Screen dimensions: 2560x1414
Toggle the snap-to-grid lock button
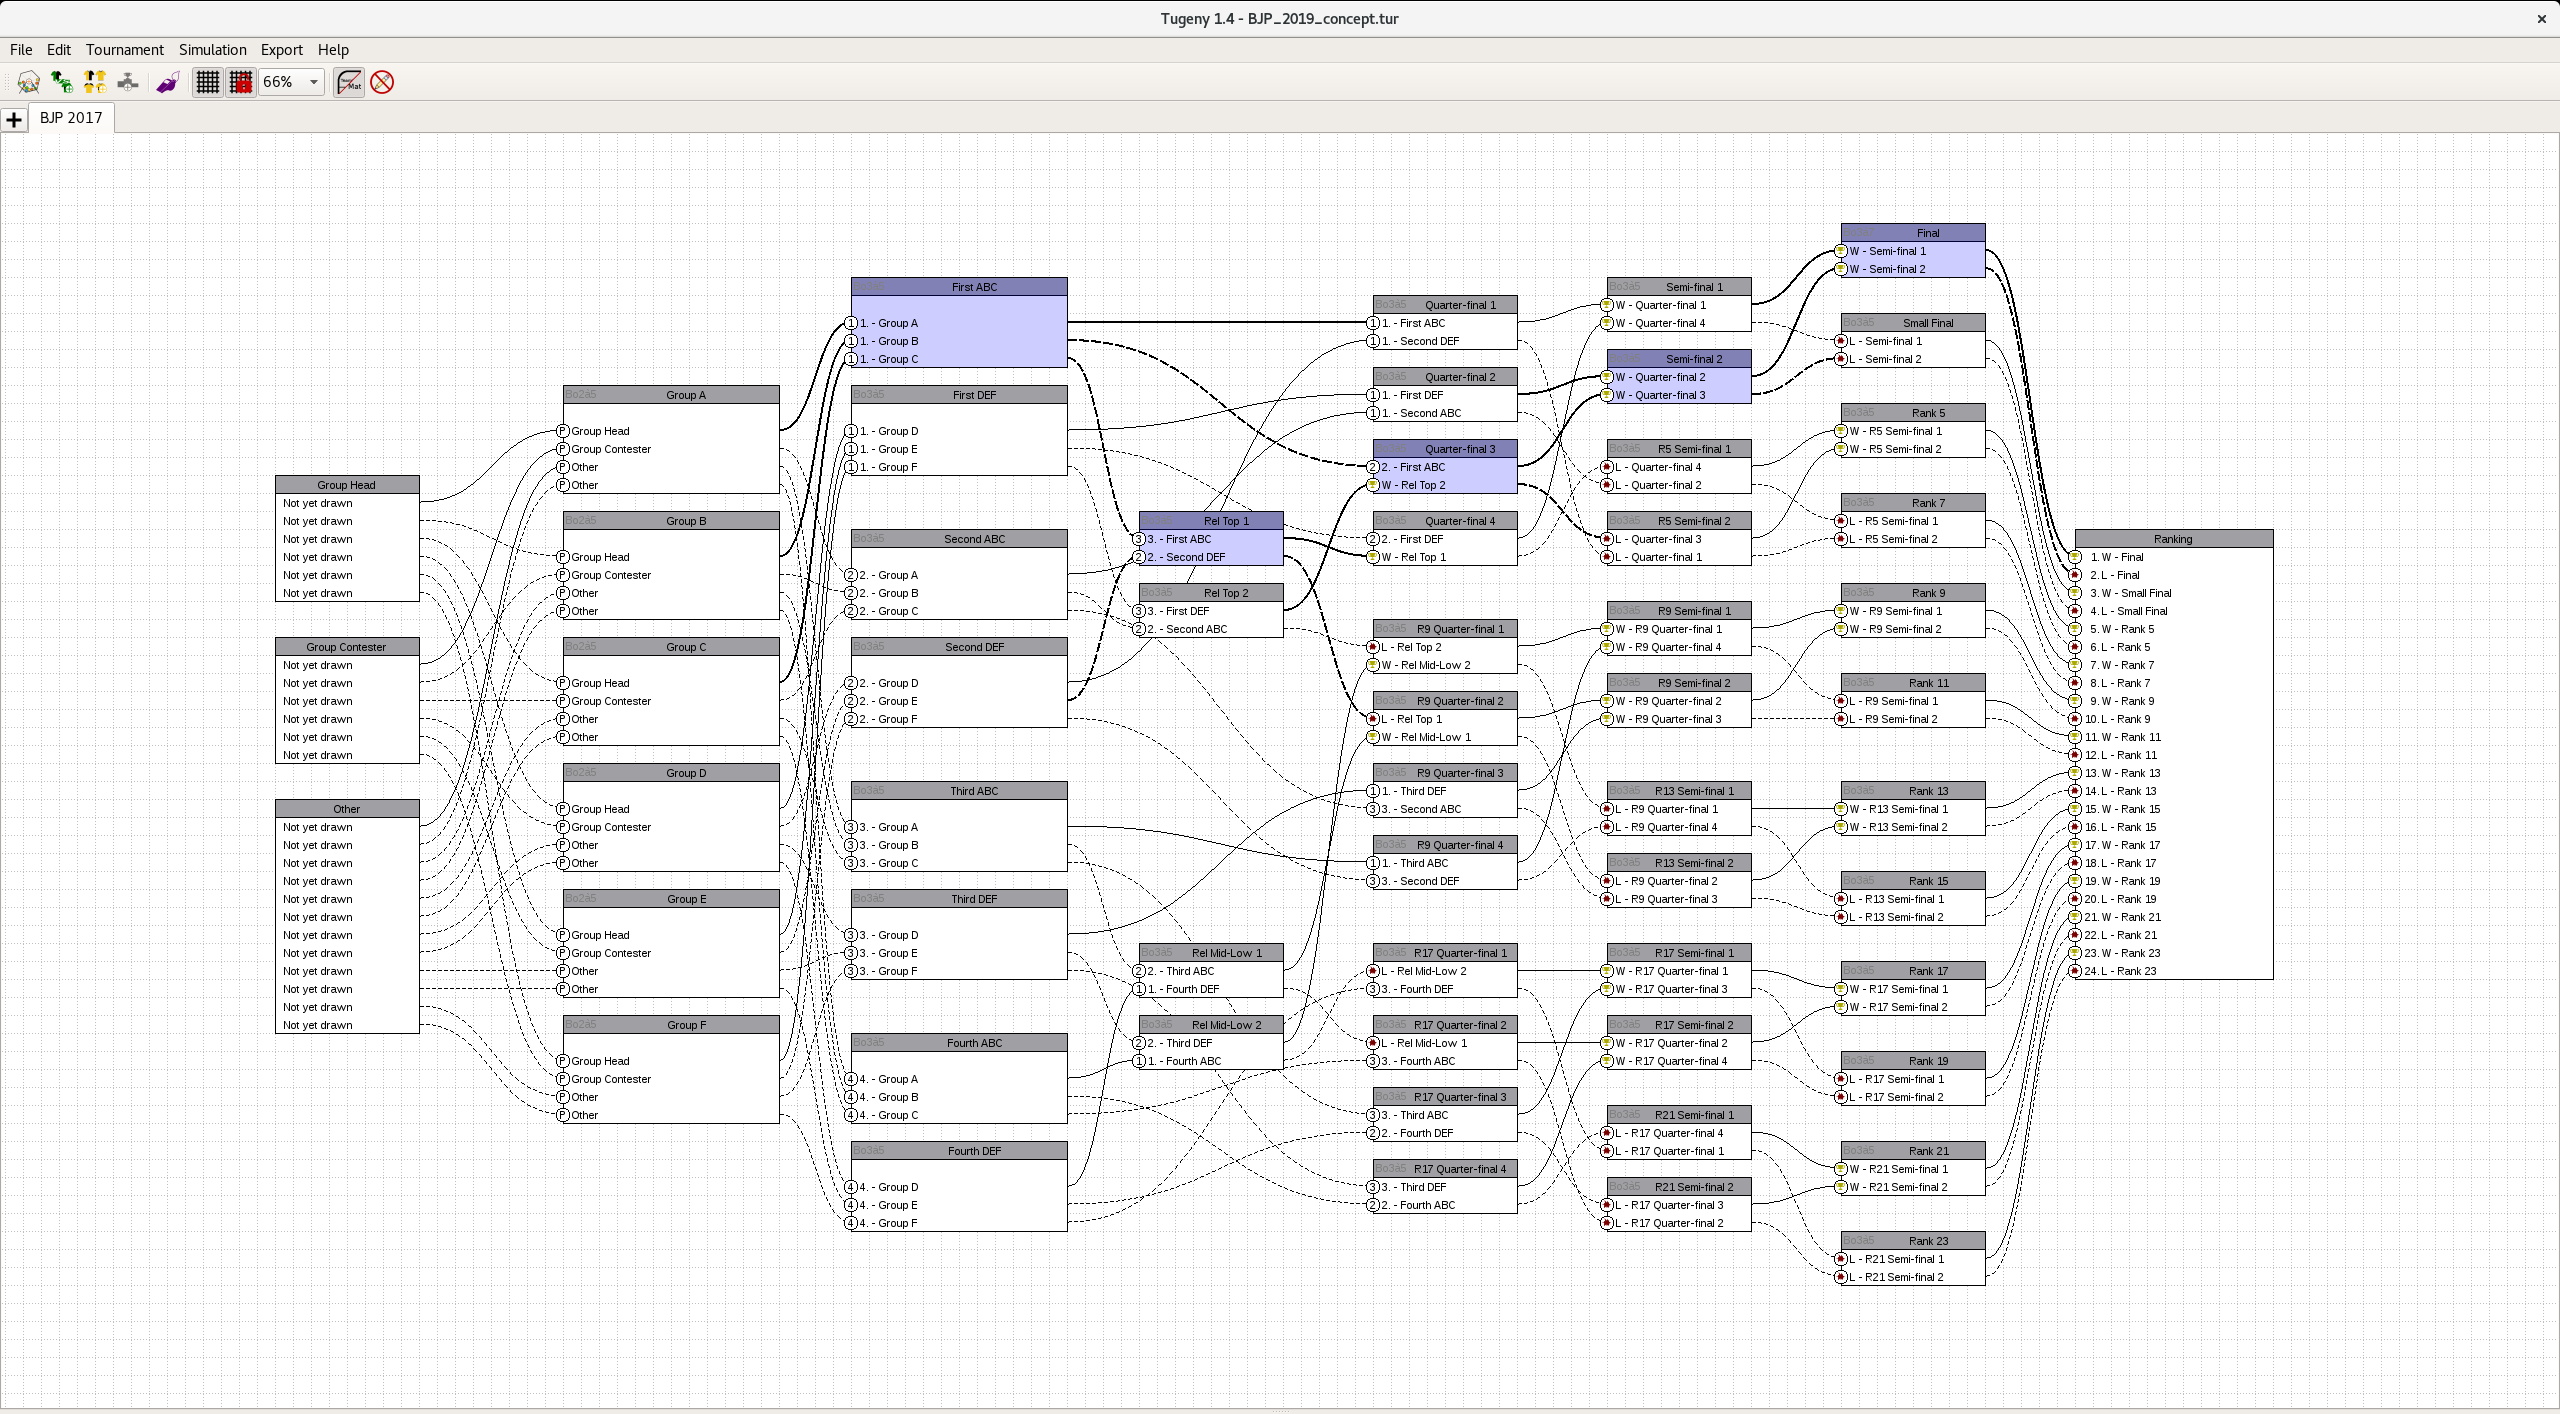point(241,82)
